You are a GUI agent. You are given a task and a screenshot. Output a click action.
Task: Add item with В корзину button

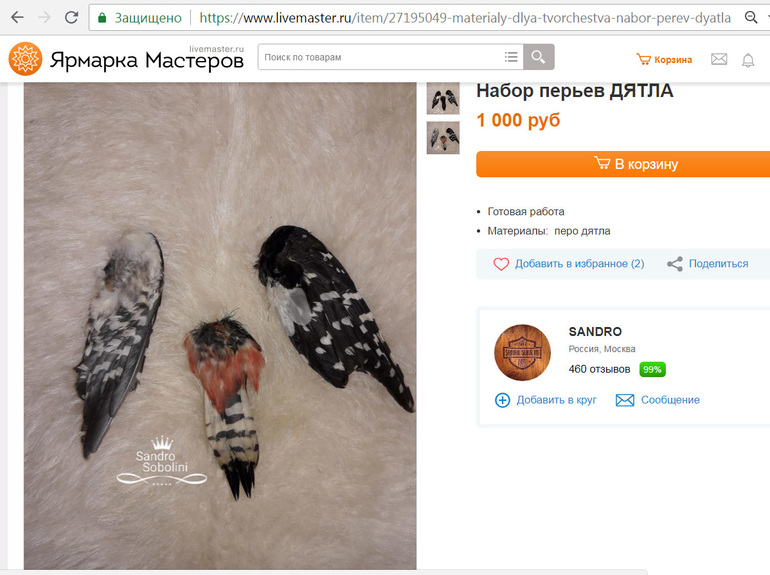pyautogui.click(x=623, y=164)
